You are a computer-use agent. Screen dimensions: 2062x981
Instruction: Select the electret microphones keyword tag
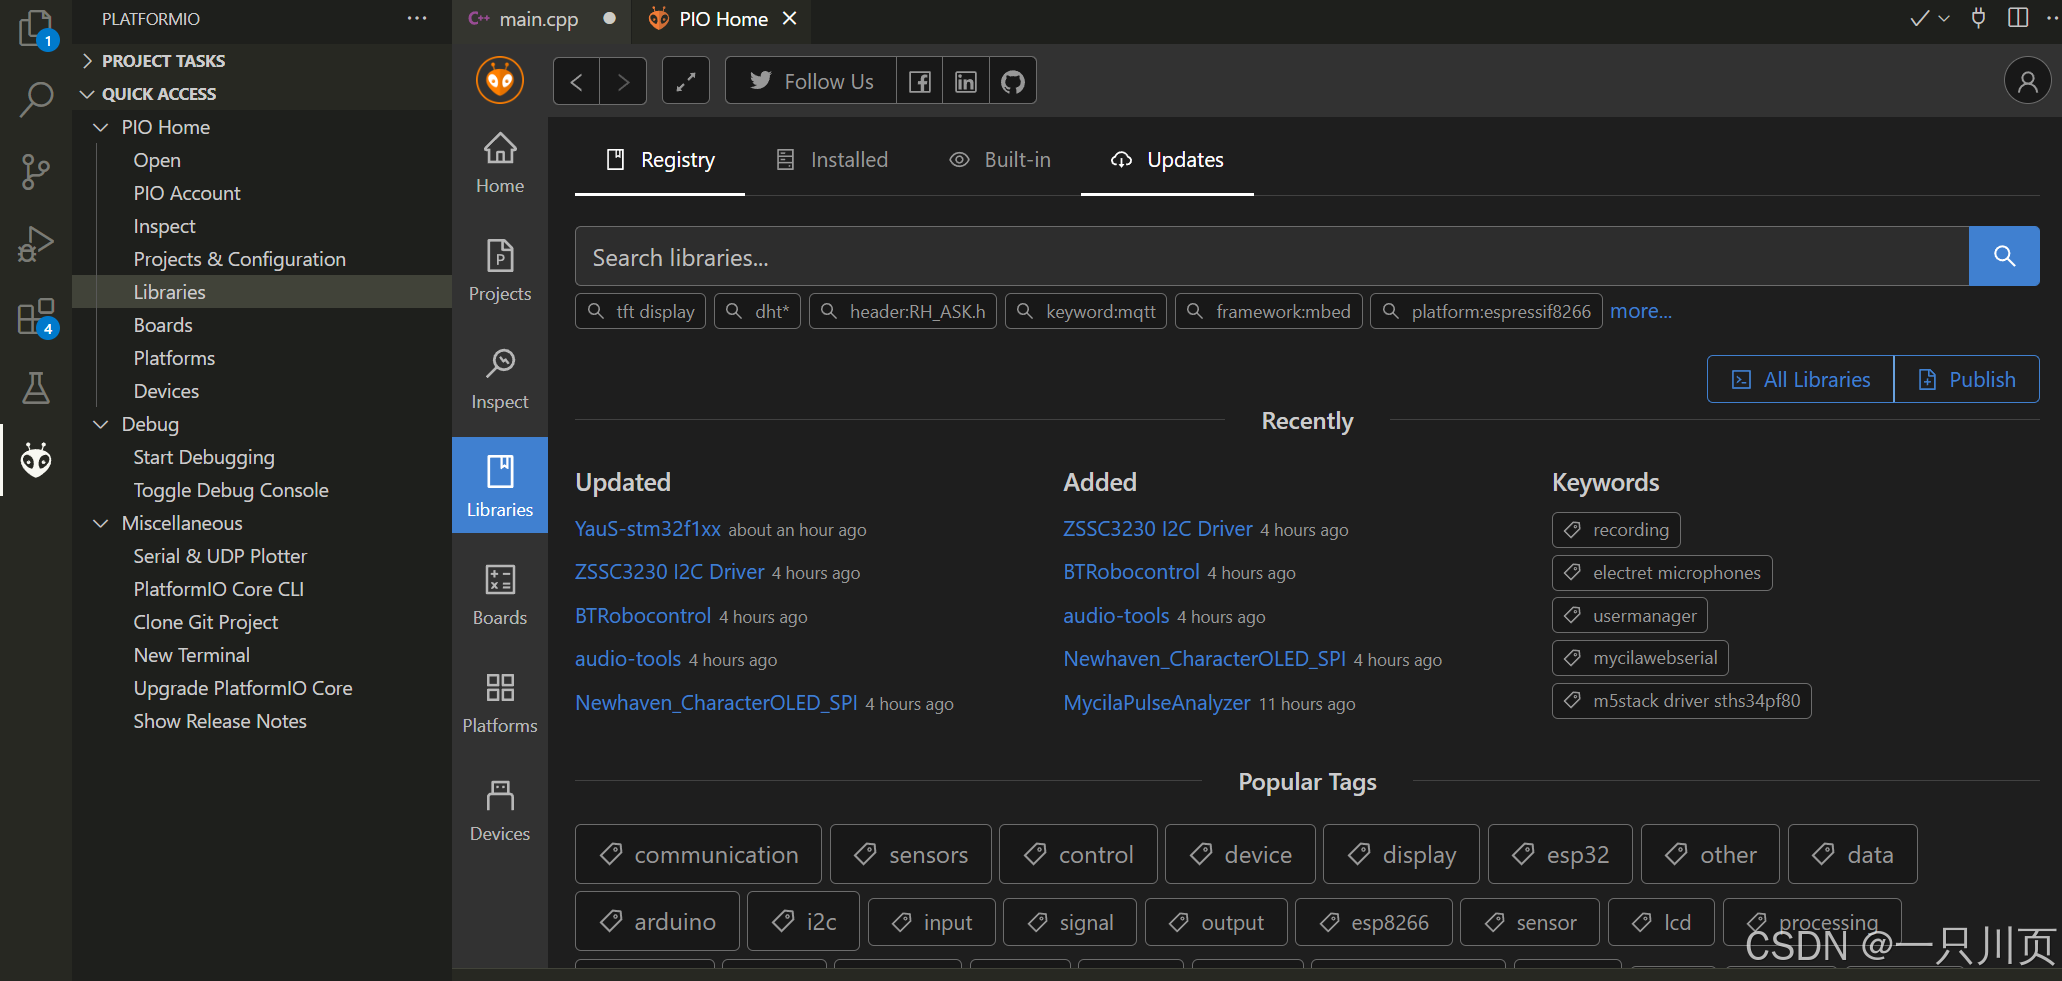point(1662,573)
